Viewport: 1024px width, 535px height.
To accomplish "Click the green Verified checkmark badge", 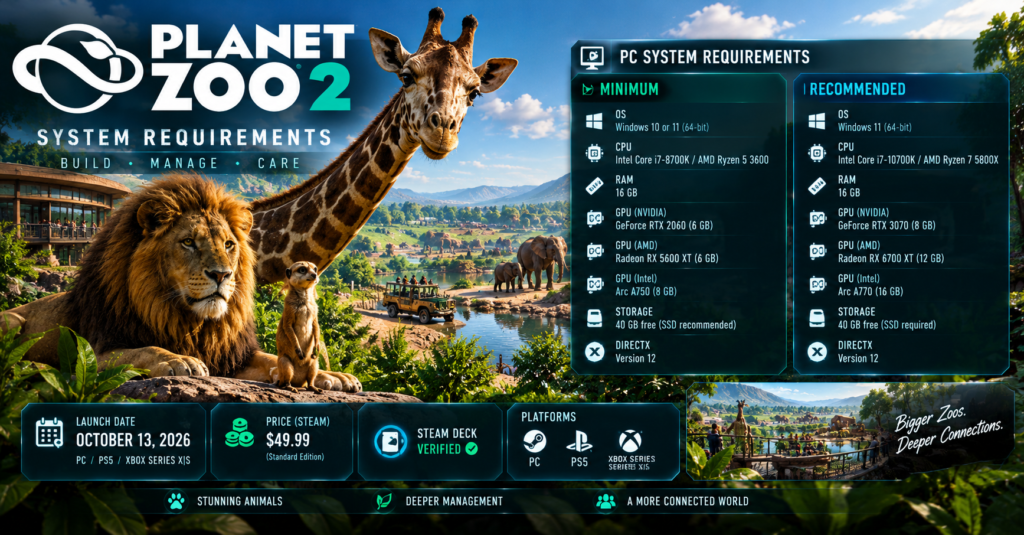I will [x=472, y=449].
